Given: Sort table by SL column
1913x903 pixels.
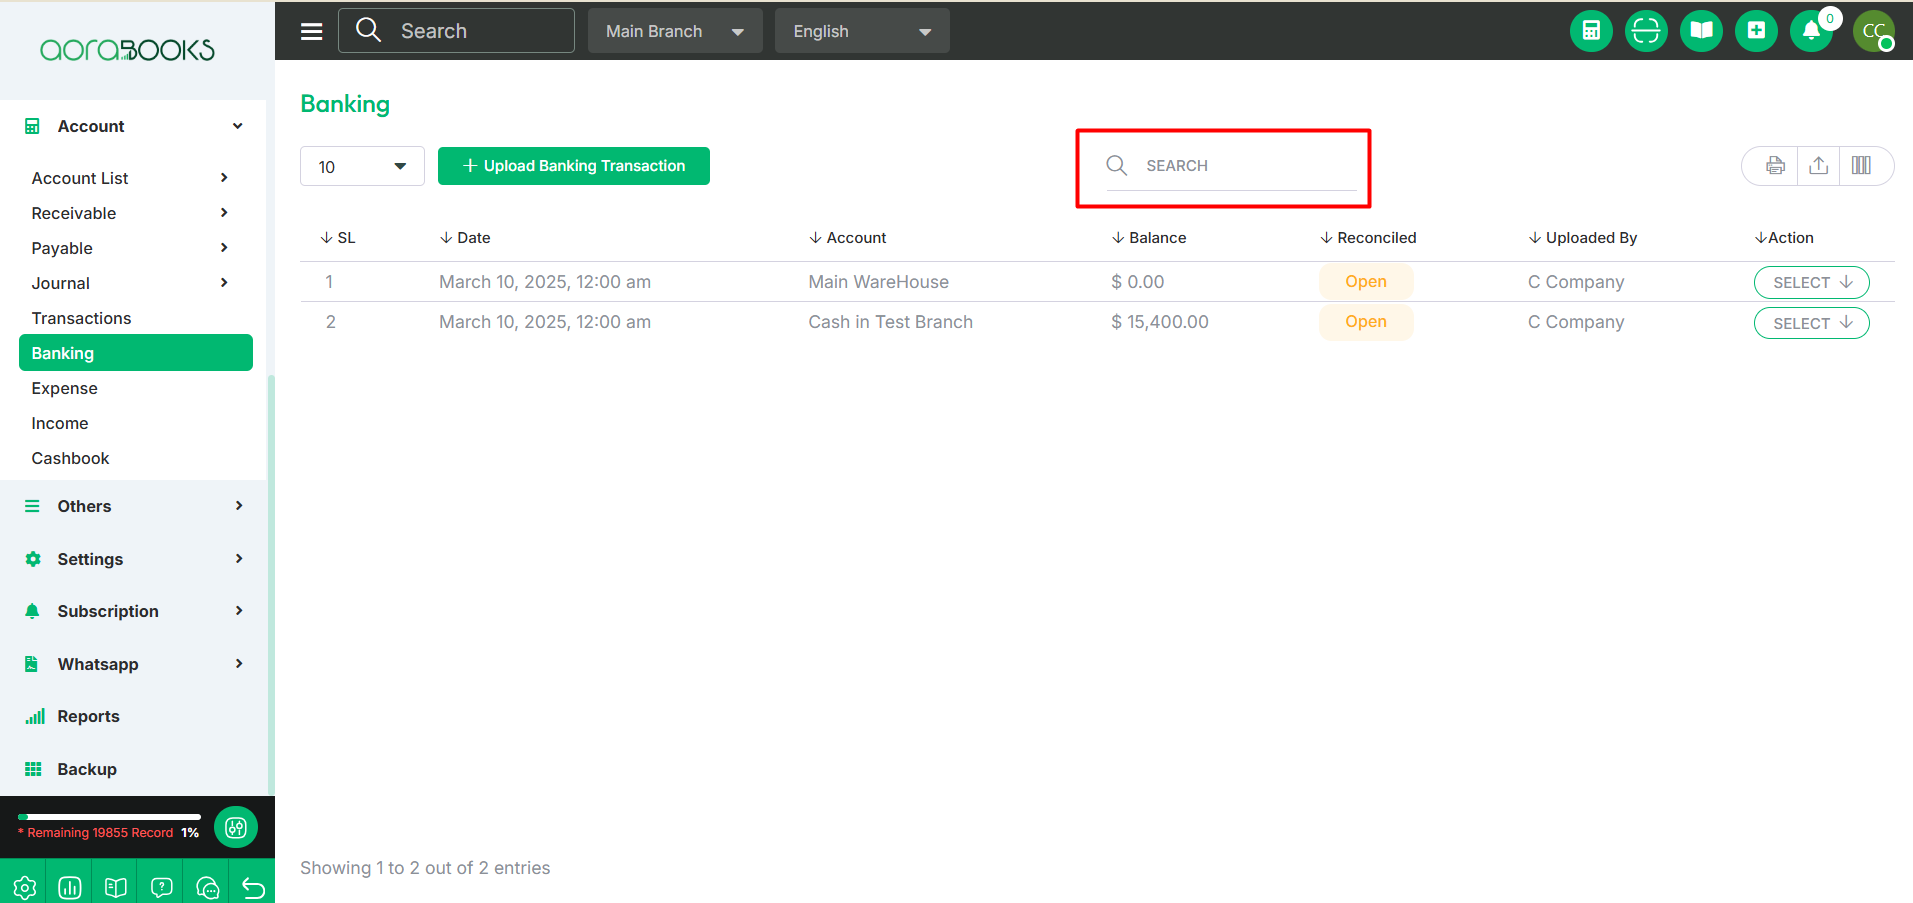Looking at the screenshot, I should (x=338, y=238).
